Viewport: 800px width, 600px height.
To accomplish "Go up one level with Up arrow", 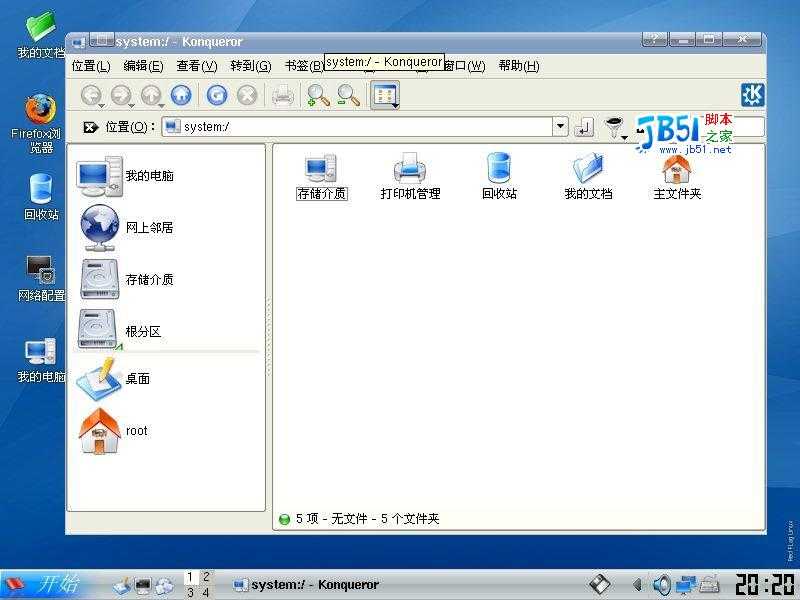I will pos(152,95).
